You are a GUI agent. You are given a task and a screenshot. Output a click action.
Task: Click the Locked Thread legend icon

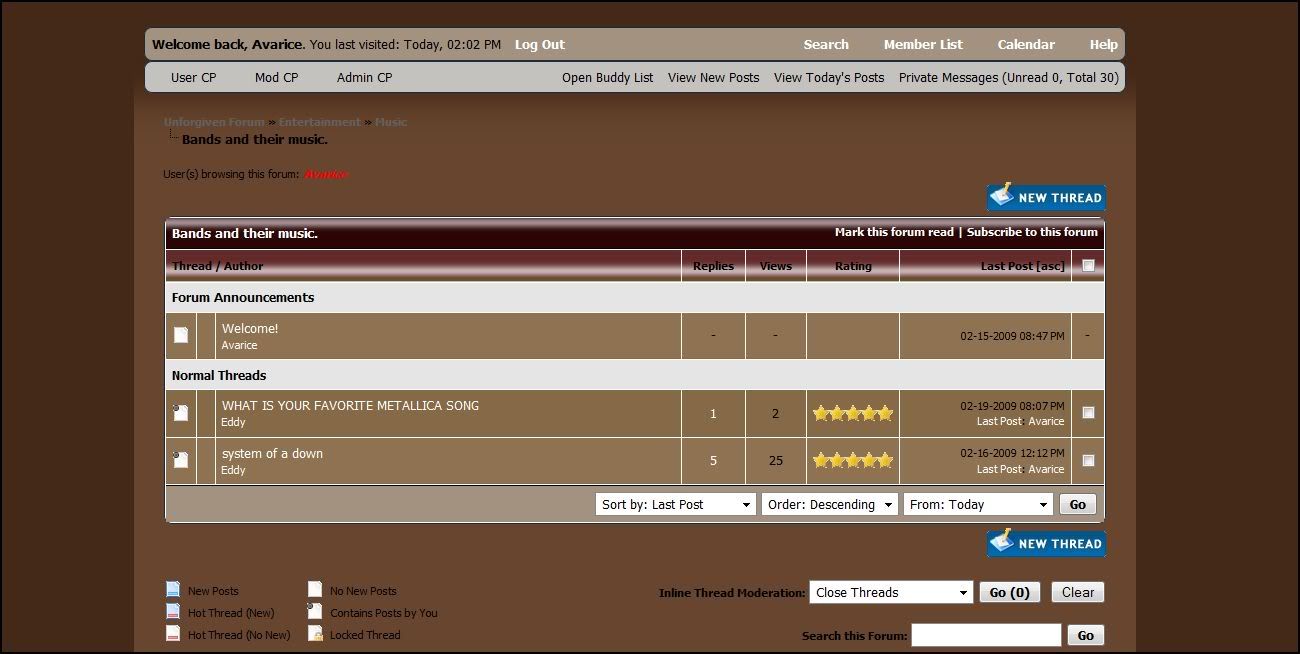click(315, 634)
